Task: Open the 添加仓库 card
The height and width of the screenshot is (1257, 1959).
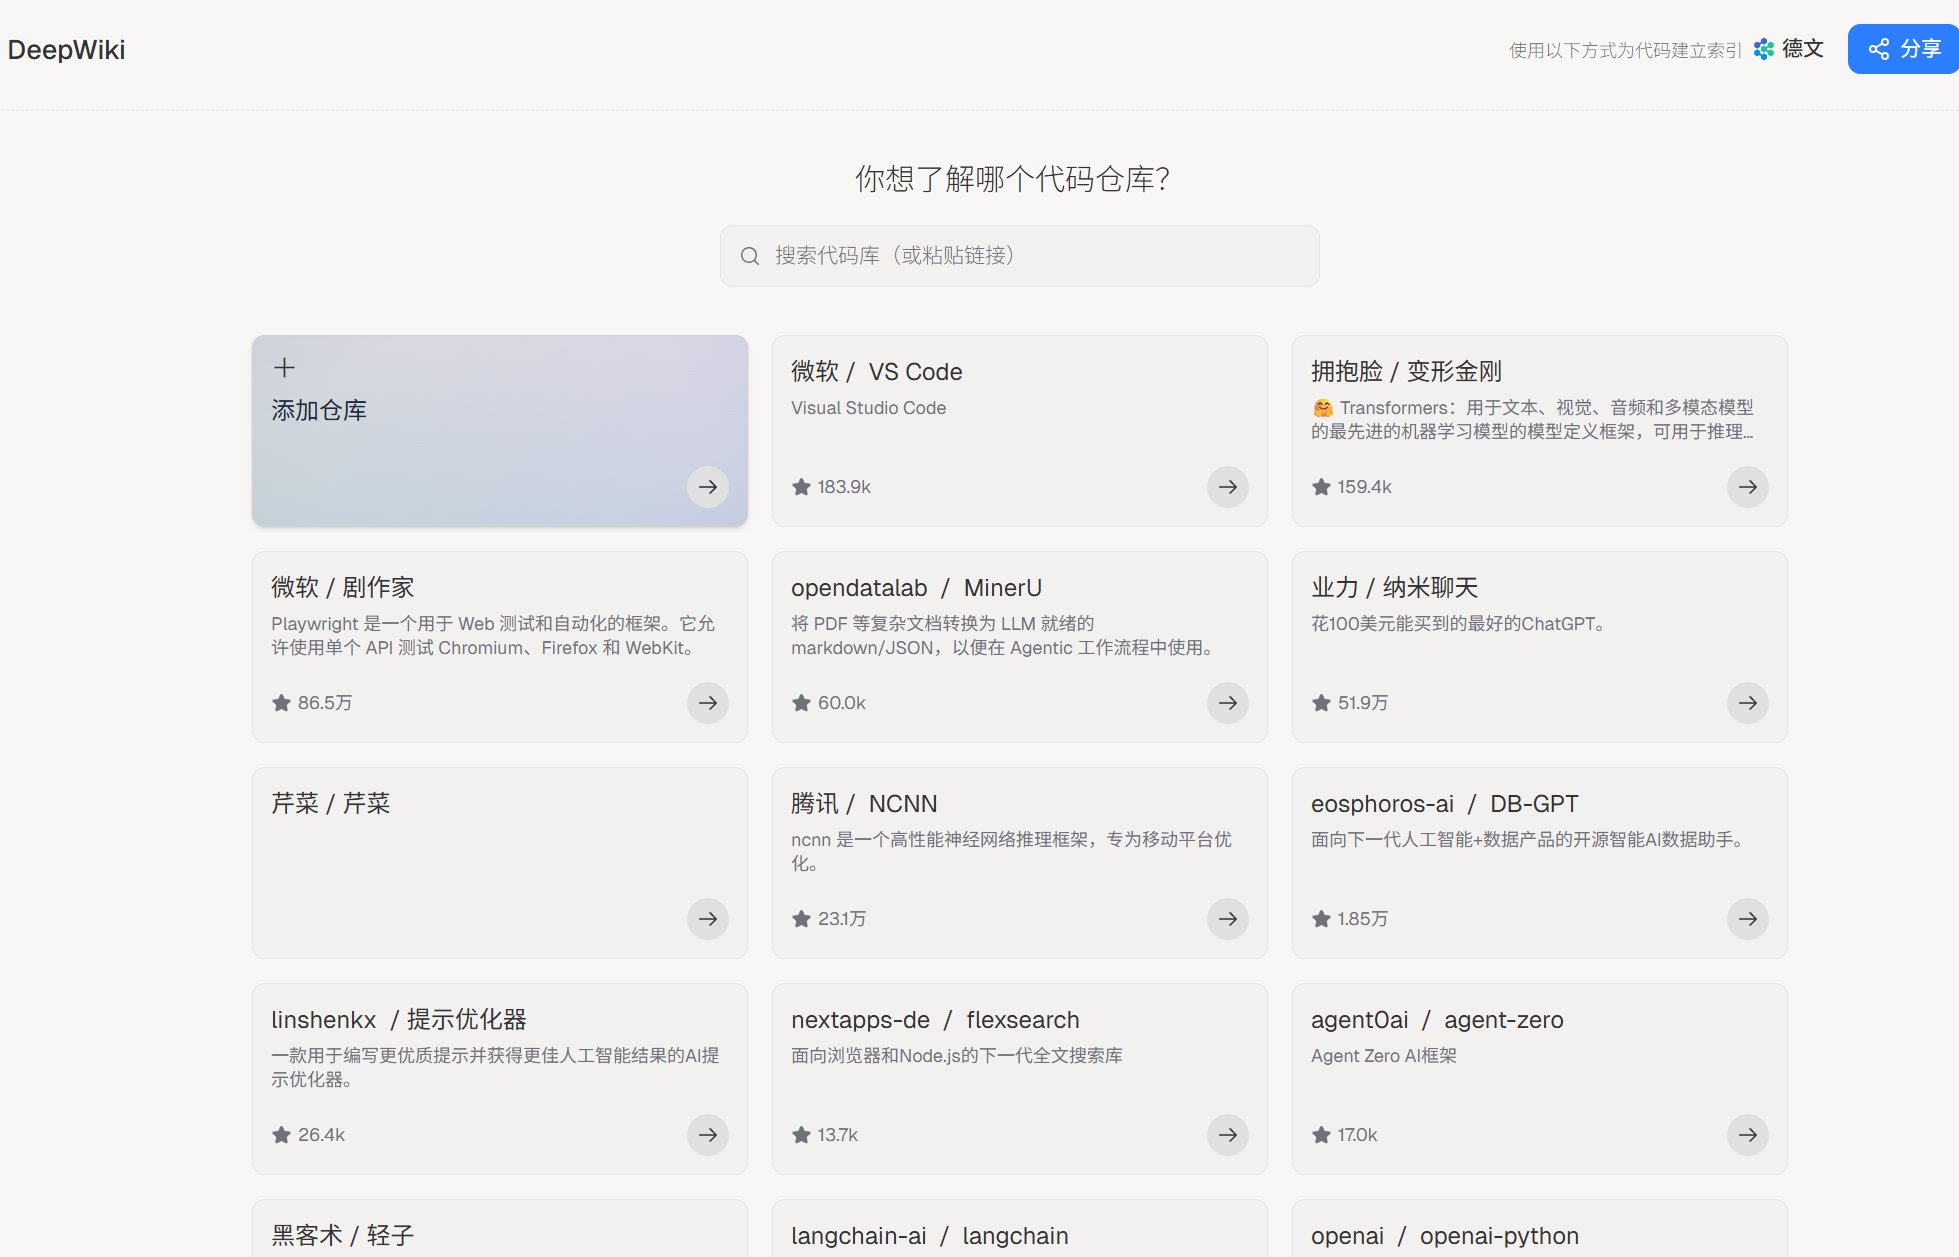Action: click(x=500, y=431)
